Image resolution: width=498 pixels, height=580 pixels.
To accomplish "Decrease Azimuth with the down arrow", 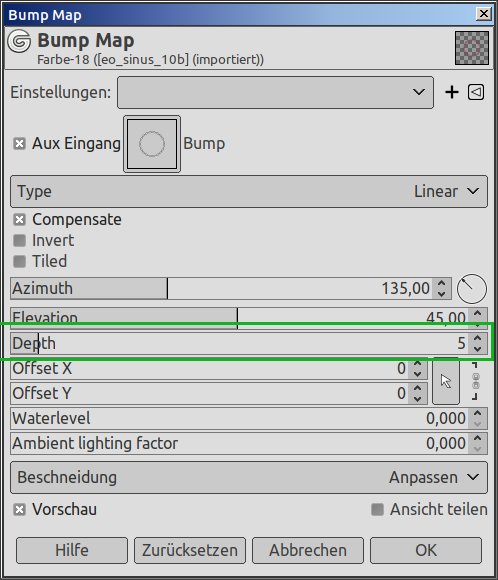I will 441,294.
